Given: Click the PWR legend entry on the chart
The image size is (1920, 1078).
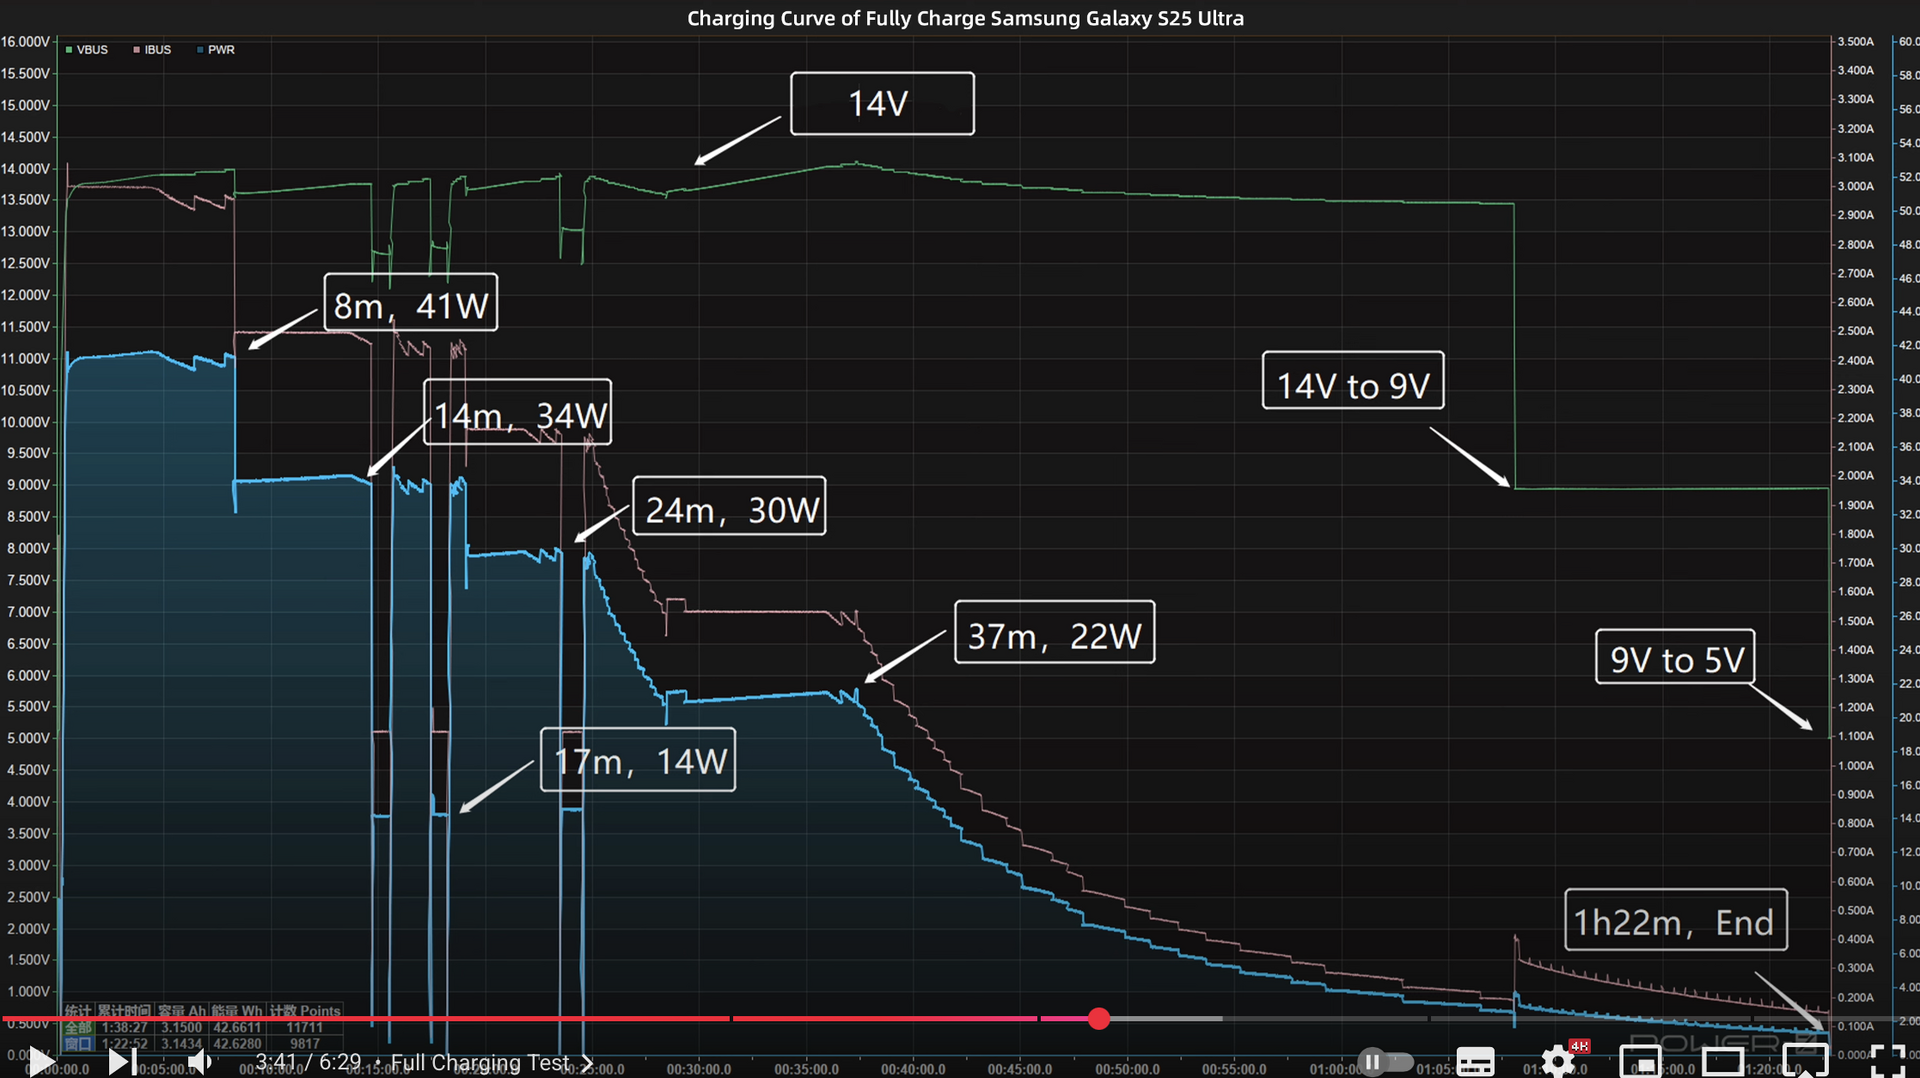Looking at the screenshot, I should click(217, 50).
